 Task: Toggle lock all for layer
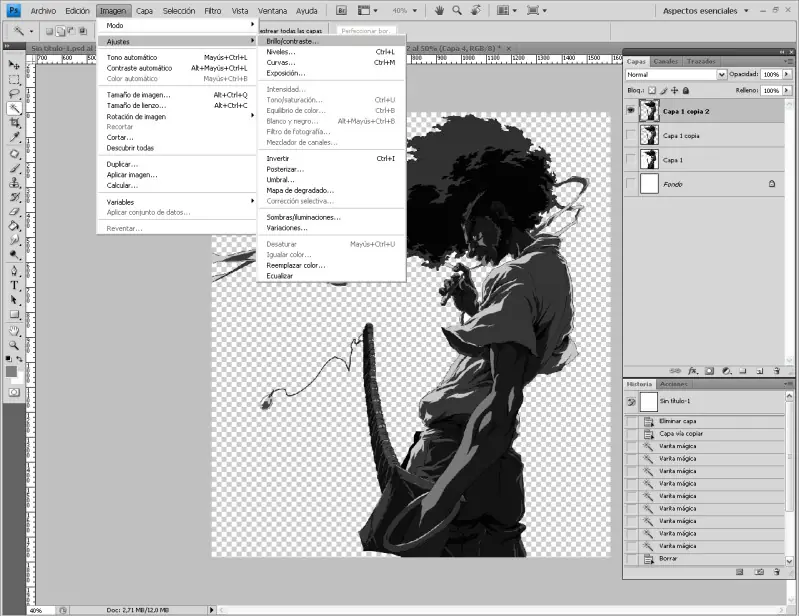click(686, 90)
